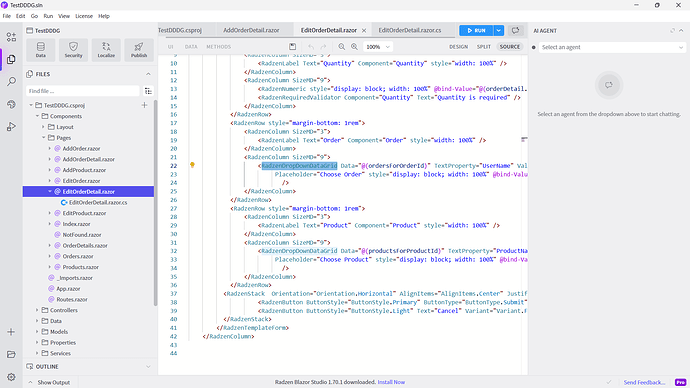Image resolution: width=690 pixels, height=388 pixels.
Task: Click the Pro badge in status bar
Action: [x=680, y=382]
